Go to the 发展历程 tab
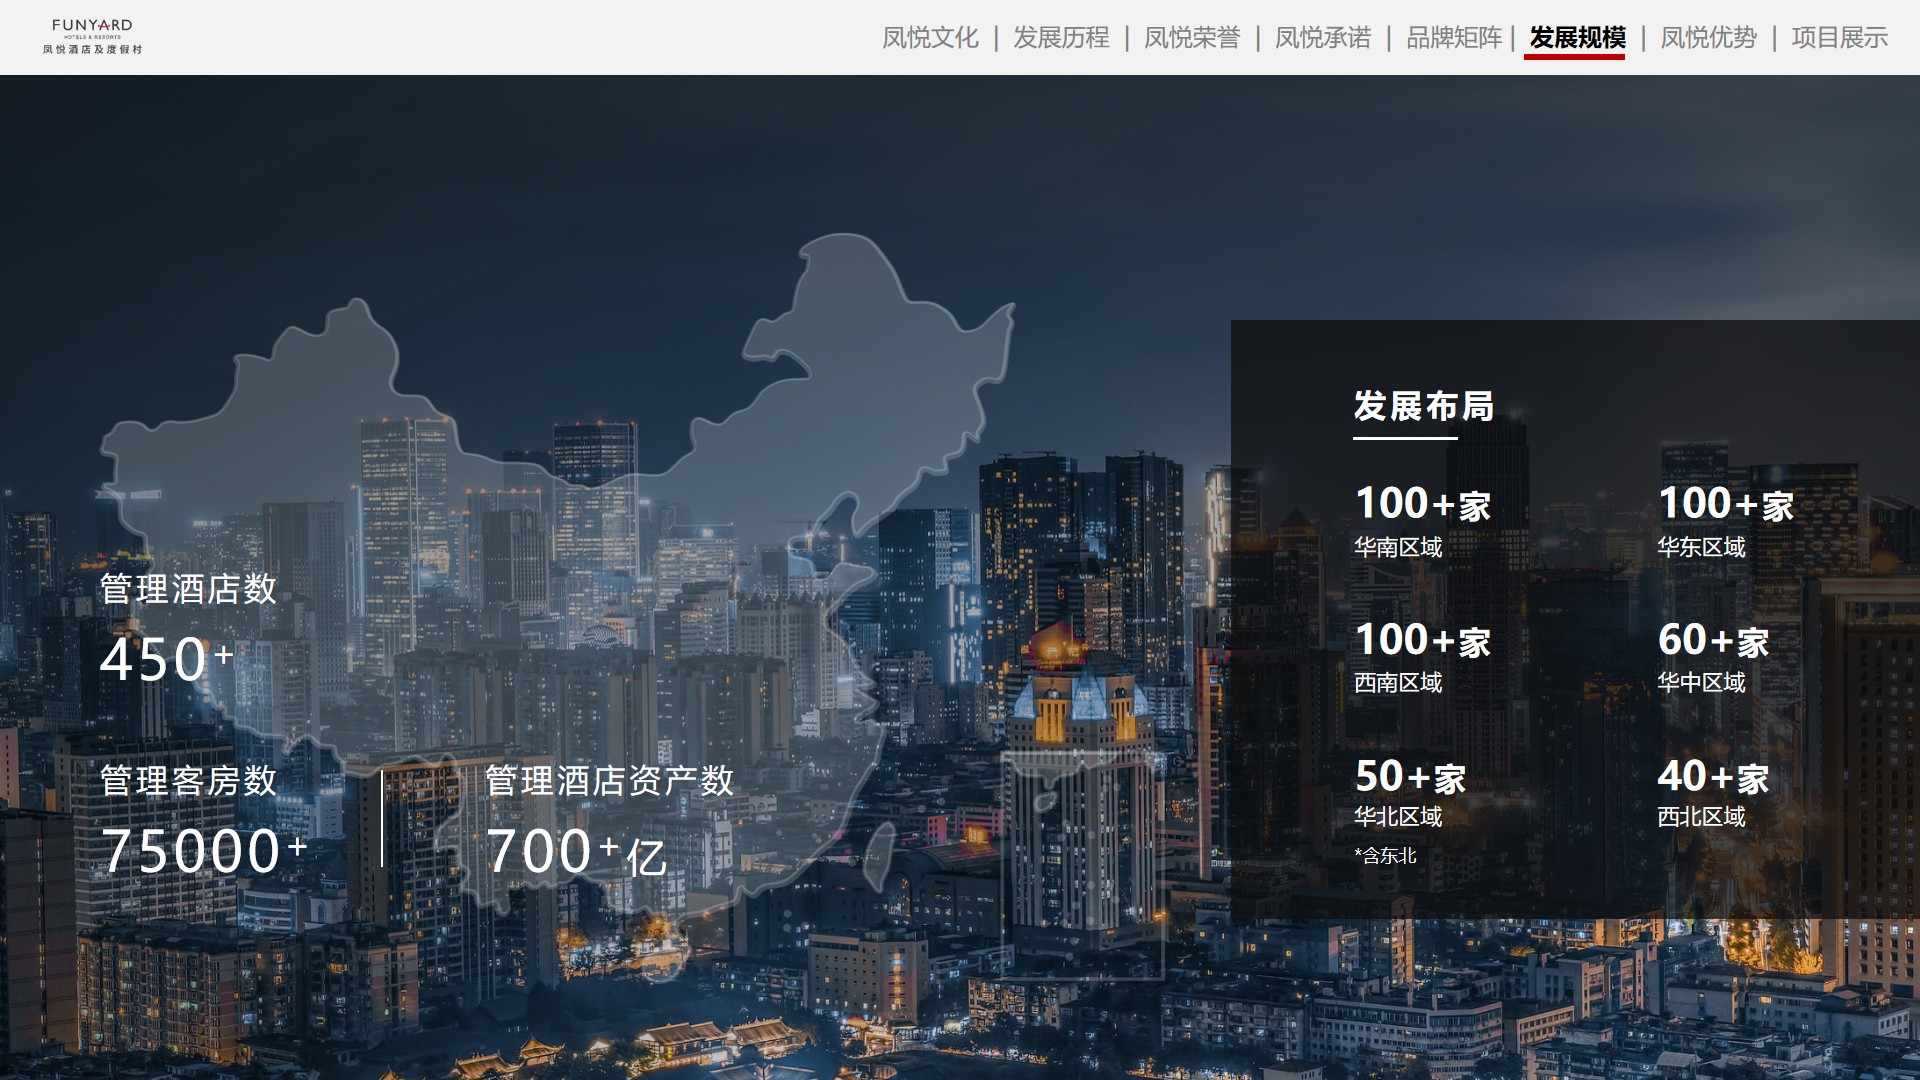Screen dimensions: 1920x1080 tap(1060, 38)
